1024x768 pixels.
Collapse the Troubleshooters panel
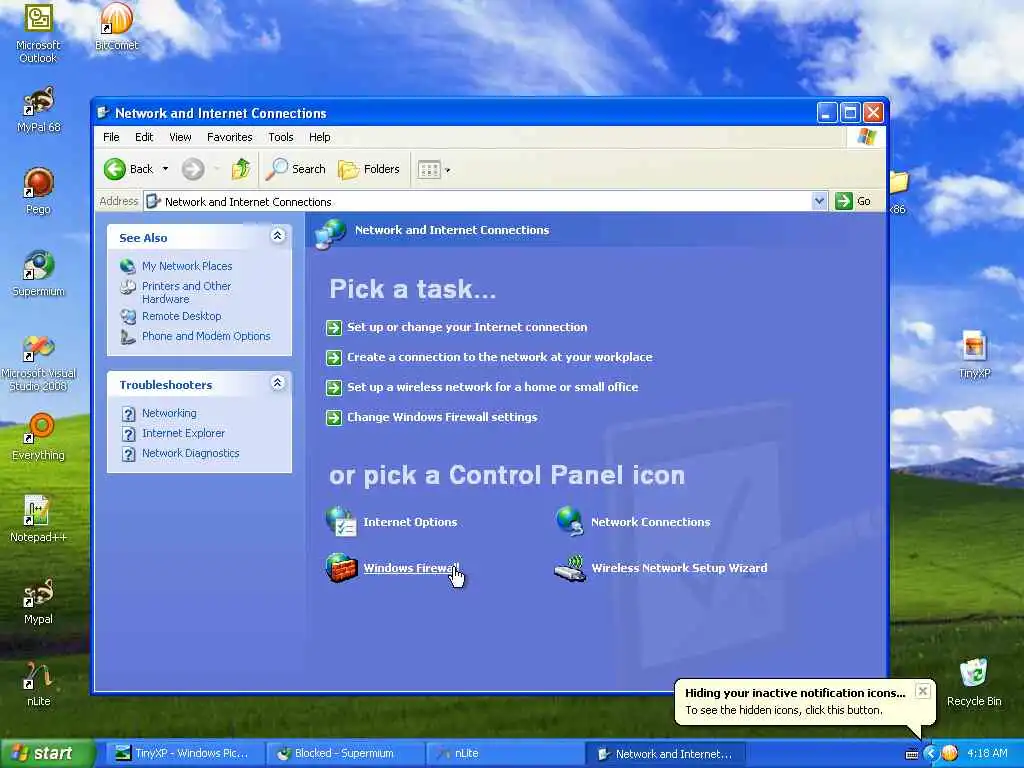point(278,383)
